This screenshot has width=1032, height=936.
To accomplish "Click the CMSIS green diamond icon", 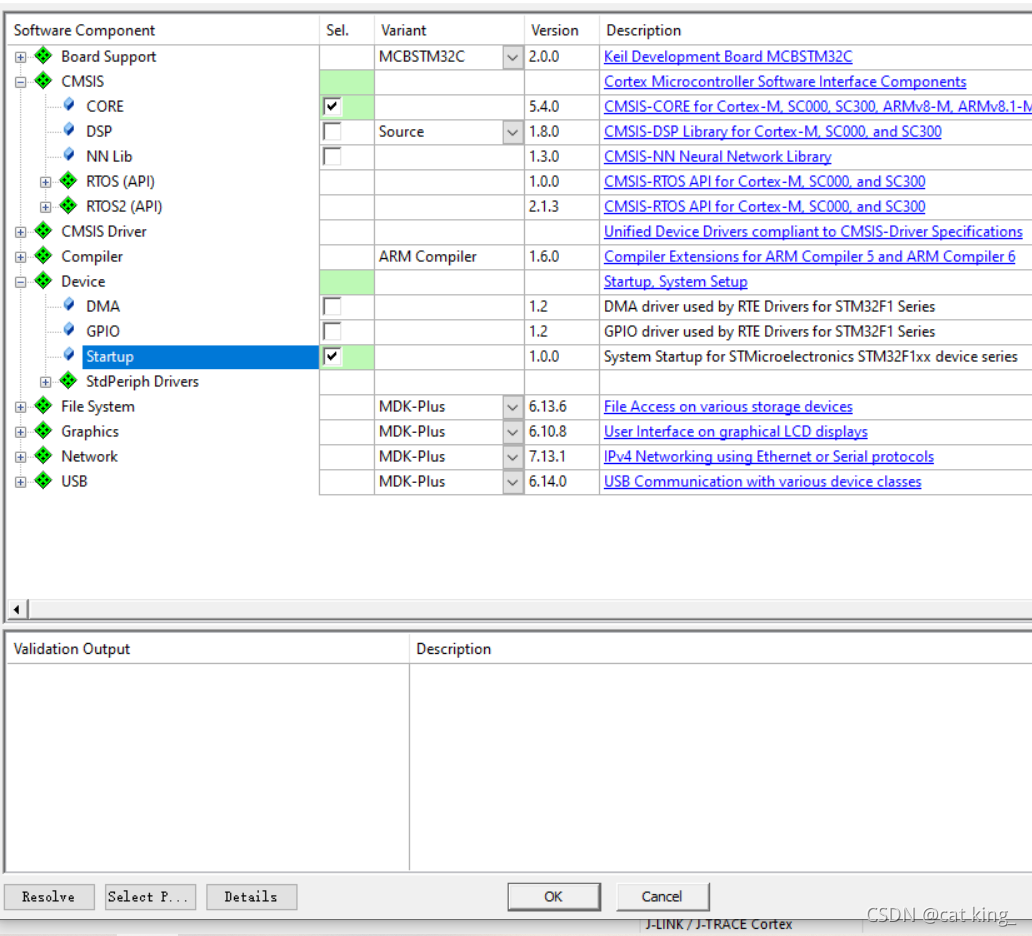I will pyautogui.click(x=43, y=81).
